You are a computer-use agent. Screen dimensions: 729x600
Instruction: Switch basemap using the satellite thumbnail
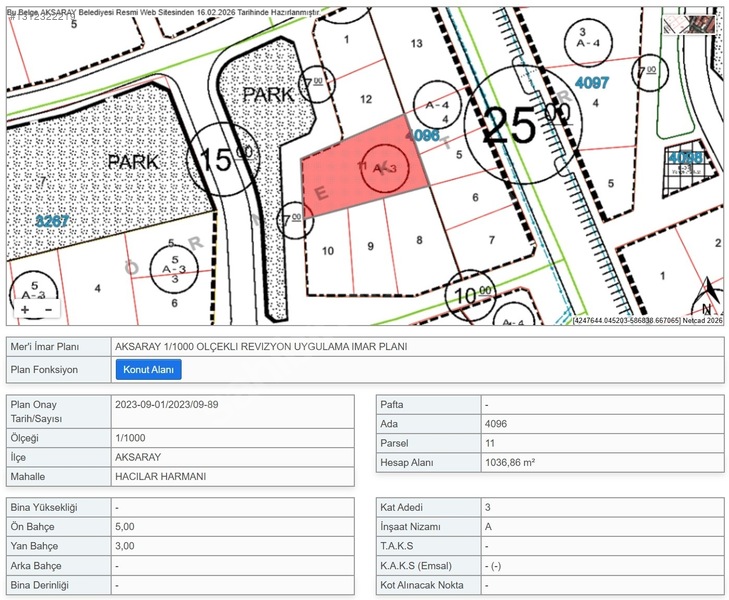point(689,24)
